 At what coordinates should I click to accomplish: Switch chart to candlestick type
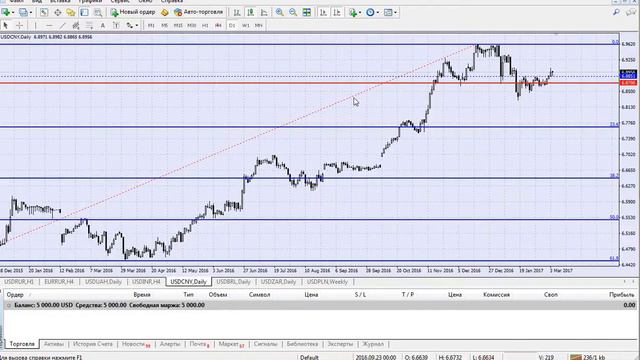pos(250,12)
